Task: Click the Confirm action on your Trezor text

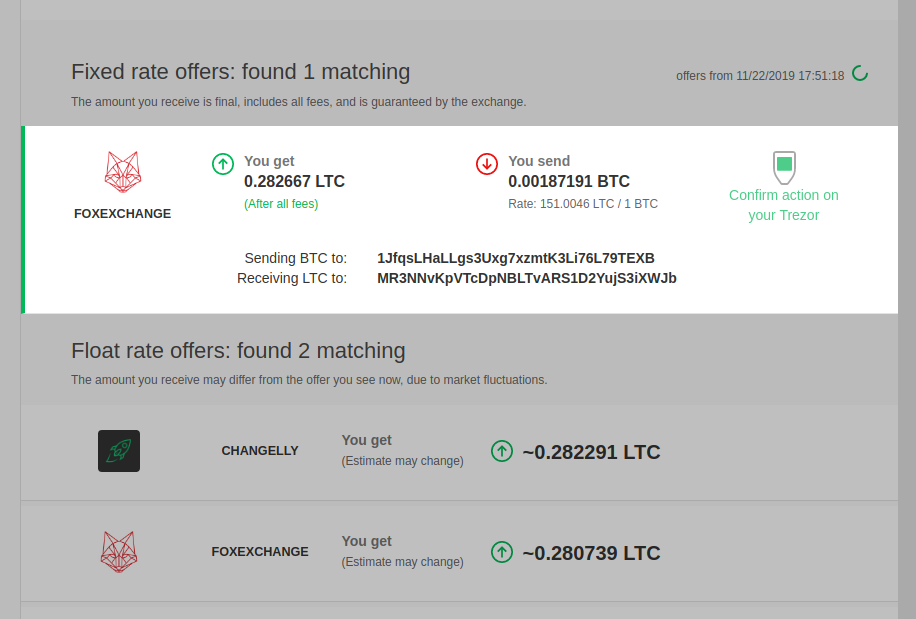Action: click(784, 205)
